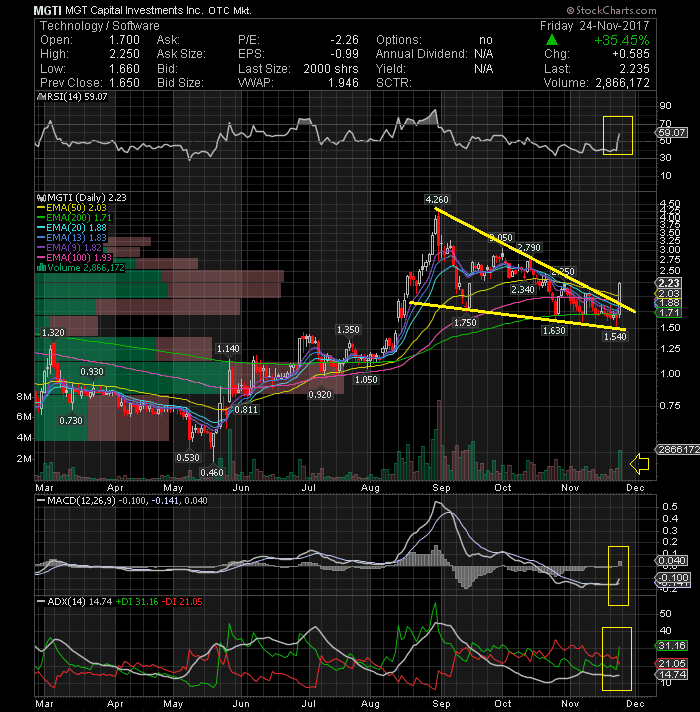Select the High value 2.250
This screenshot has width=700, height=712.
coord(124,54)
